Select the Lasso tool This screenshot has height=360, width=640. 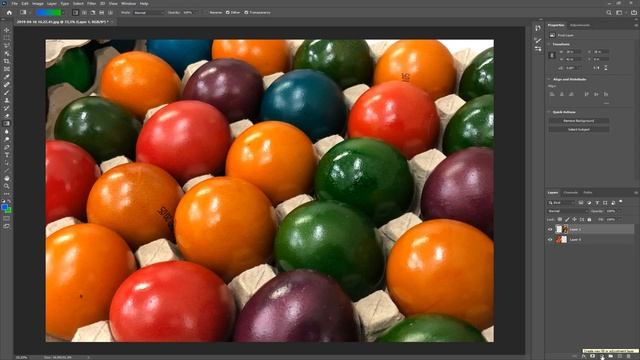7,46
